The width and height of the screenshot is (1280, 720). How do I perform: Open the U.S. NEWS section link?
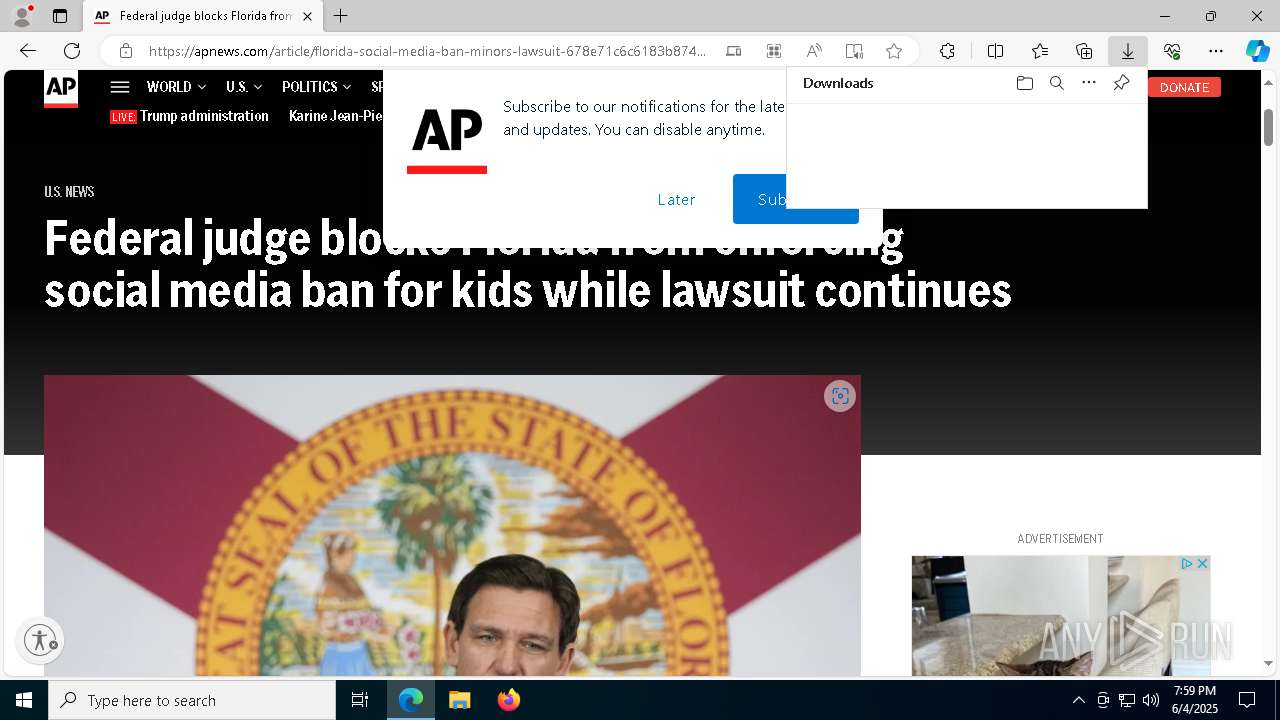69,191
